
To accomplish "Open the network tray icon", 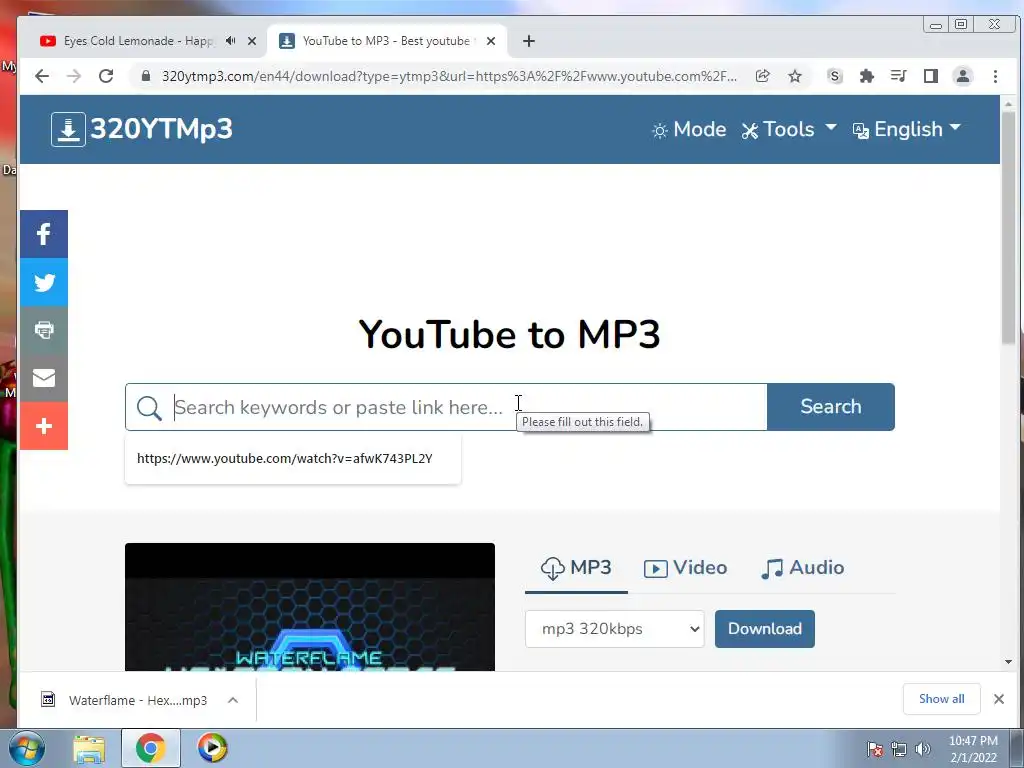I will pos(899,749).
